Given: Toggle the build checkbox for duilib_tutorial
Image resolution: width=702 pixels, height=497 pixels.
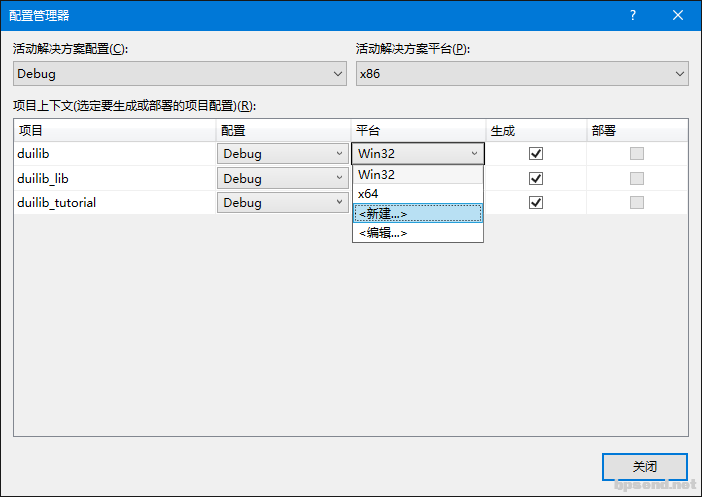Looking at the screenshot, I should coord(536,202).
